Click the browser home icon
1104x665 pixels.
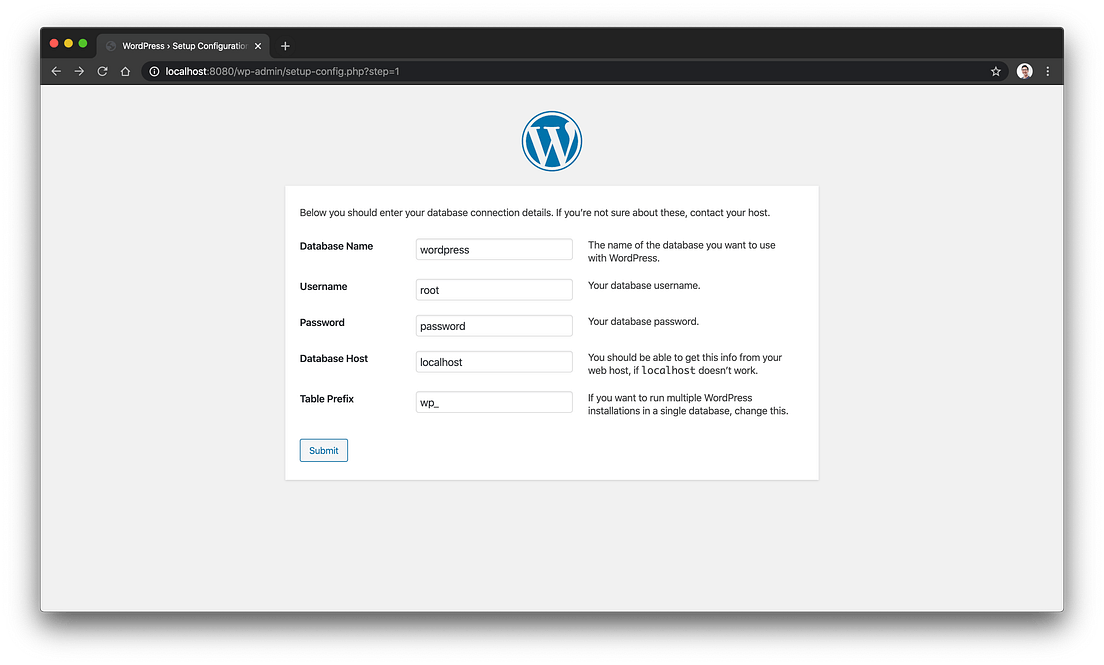[124, 71]
